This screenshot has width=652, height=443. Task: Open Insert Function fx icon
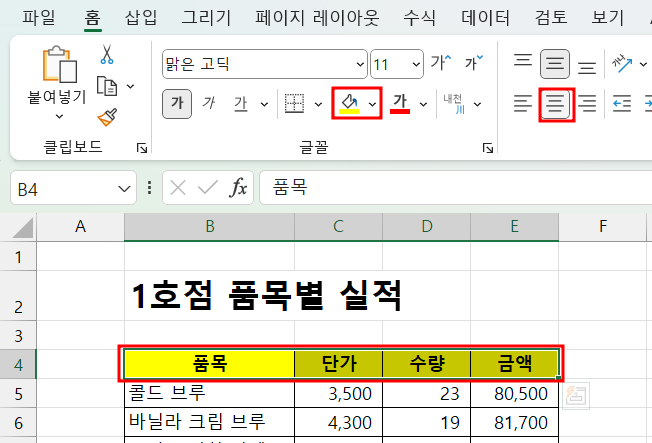(x=238, y=188)
